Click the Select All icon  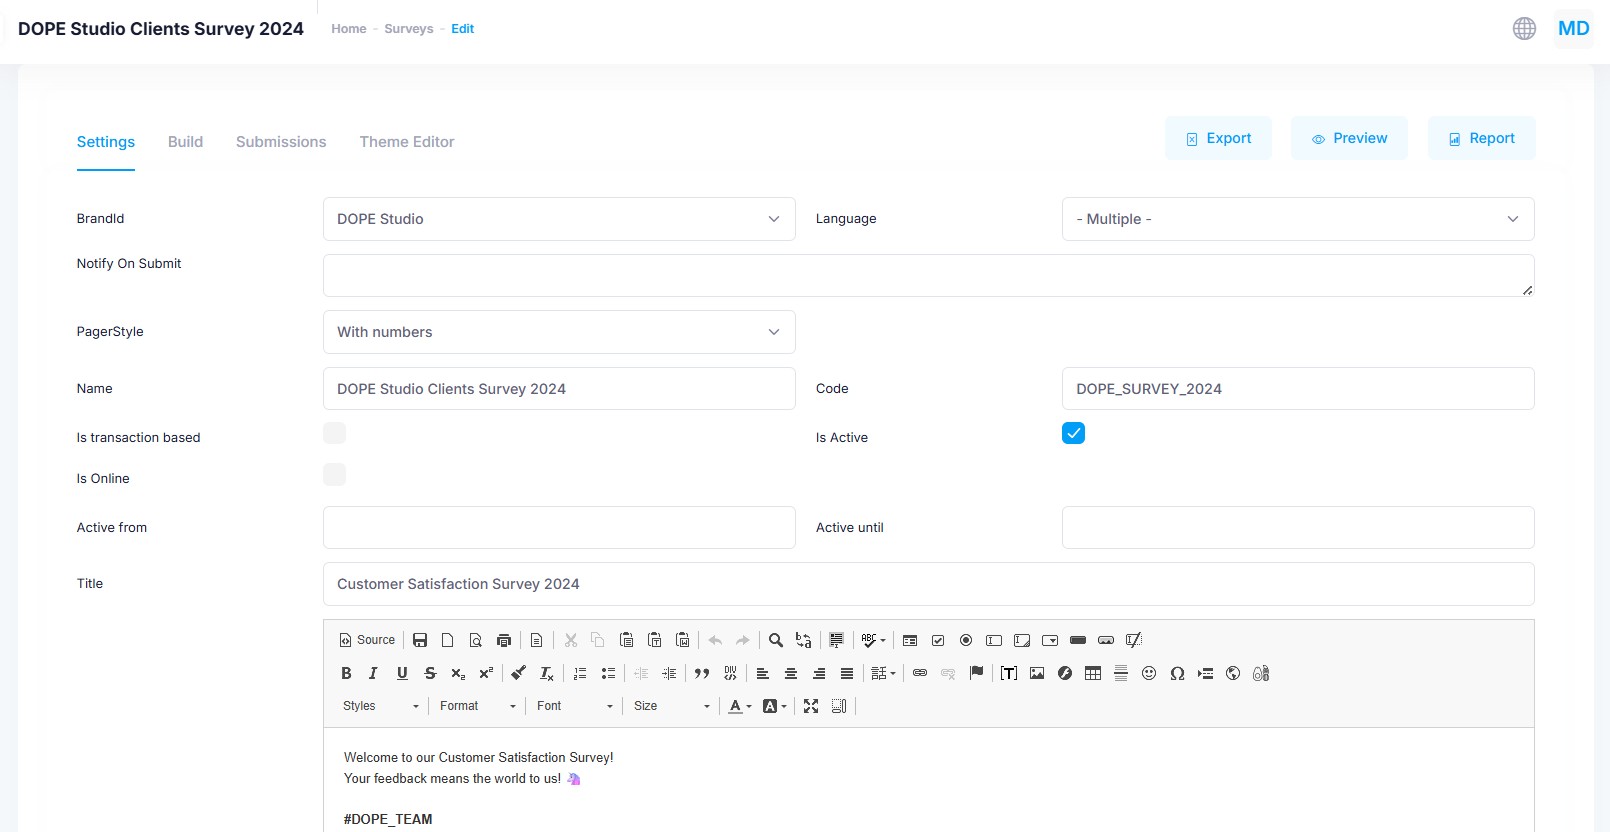[837, 640]
